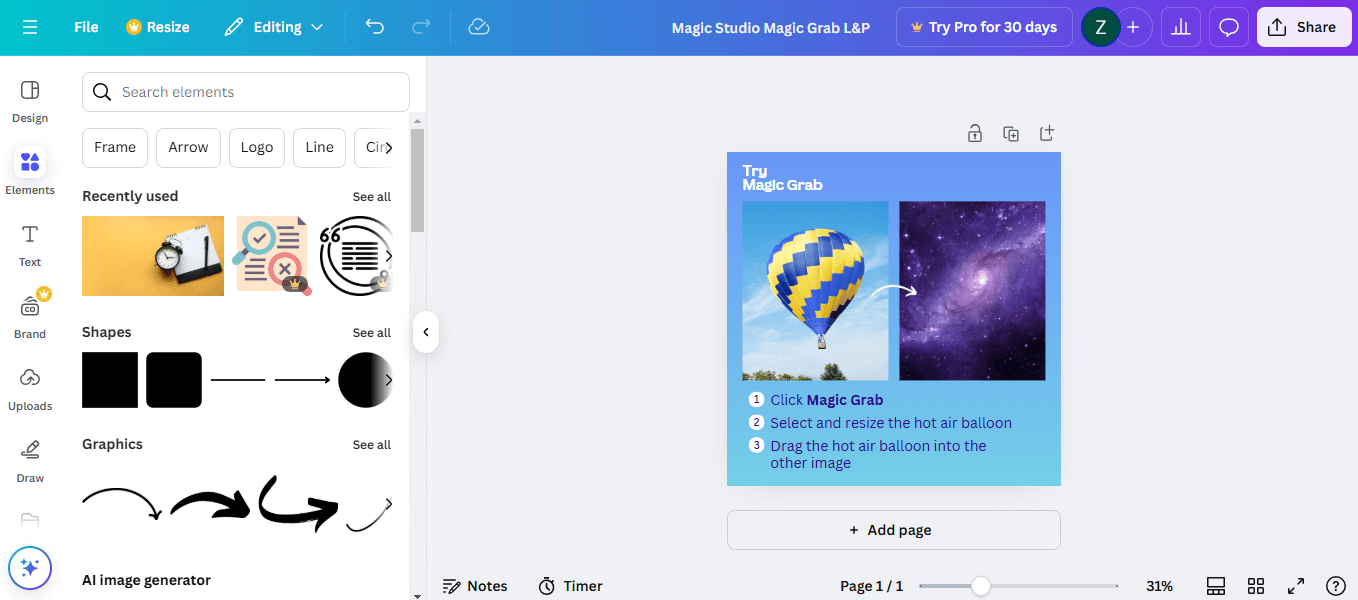This screenshot has height=600, width=1358.
Task: Click the cloud save status icon
Action: click(x=479, y=27)
